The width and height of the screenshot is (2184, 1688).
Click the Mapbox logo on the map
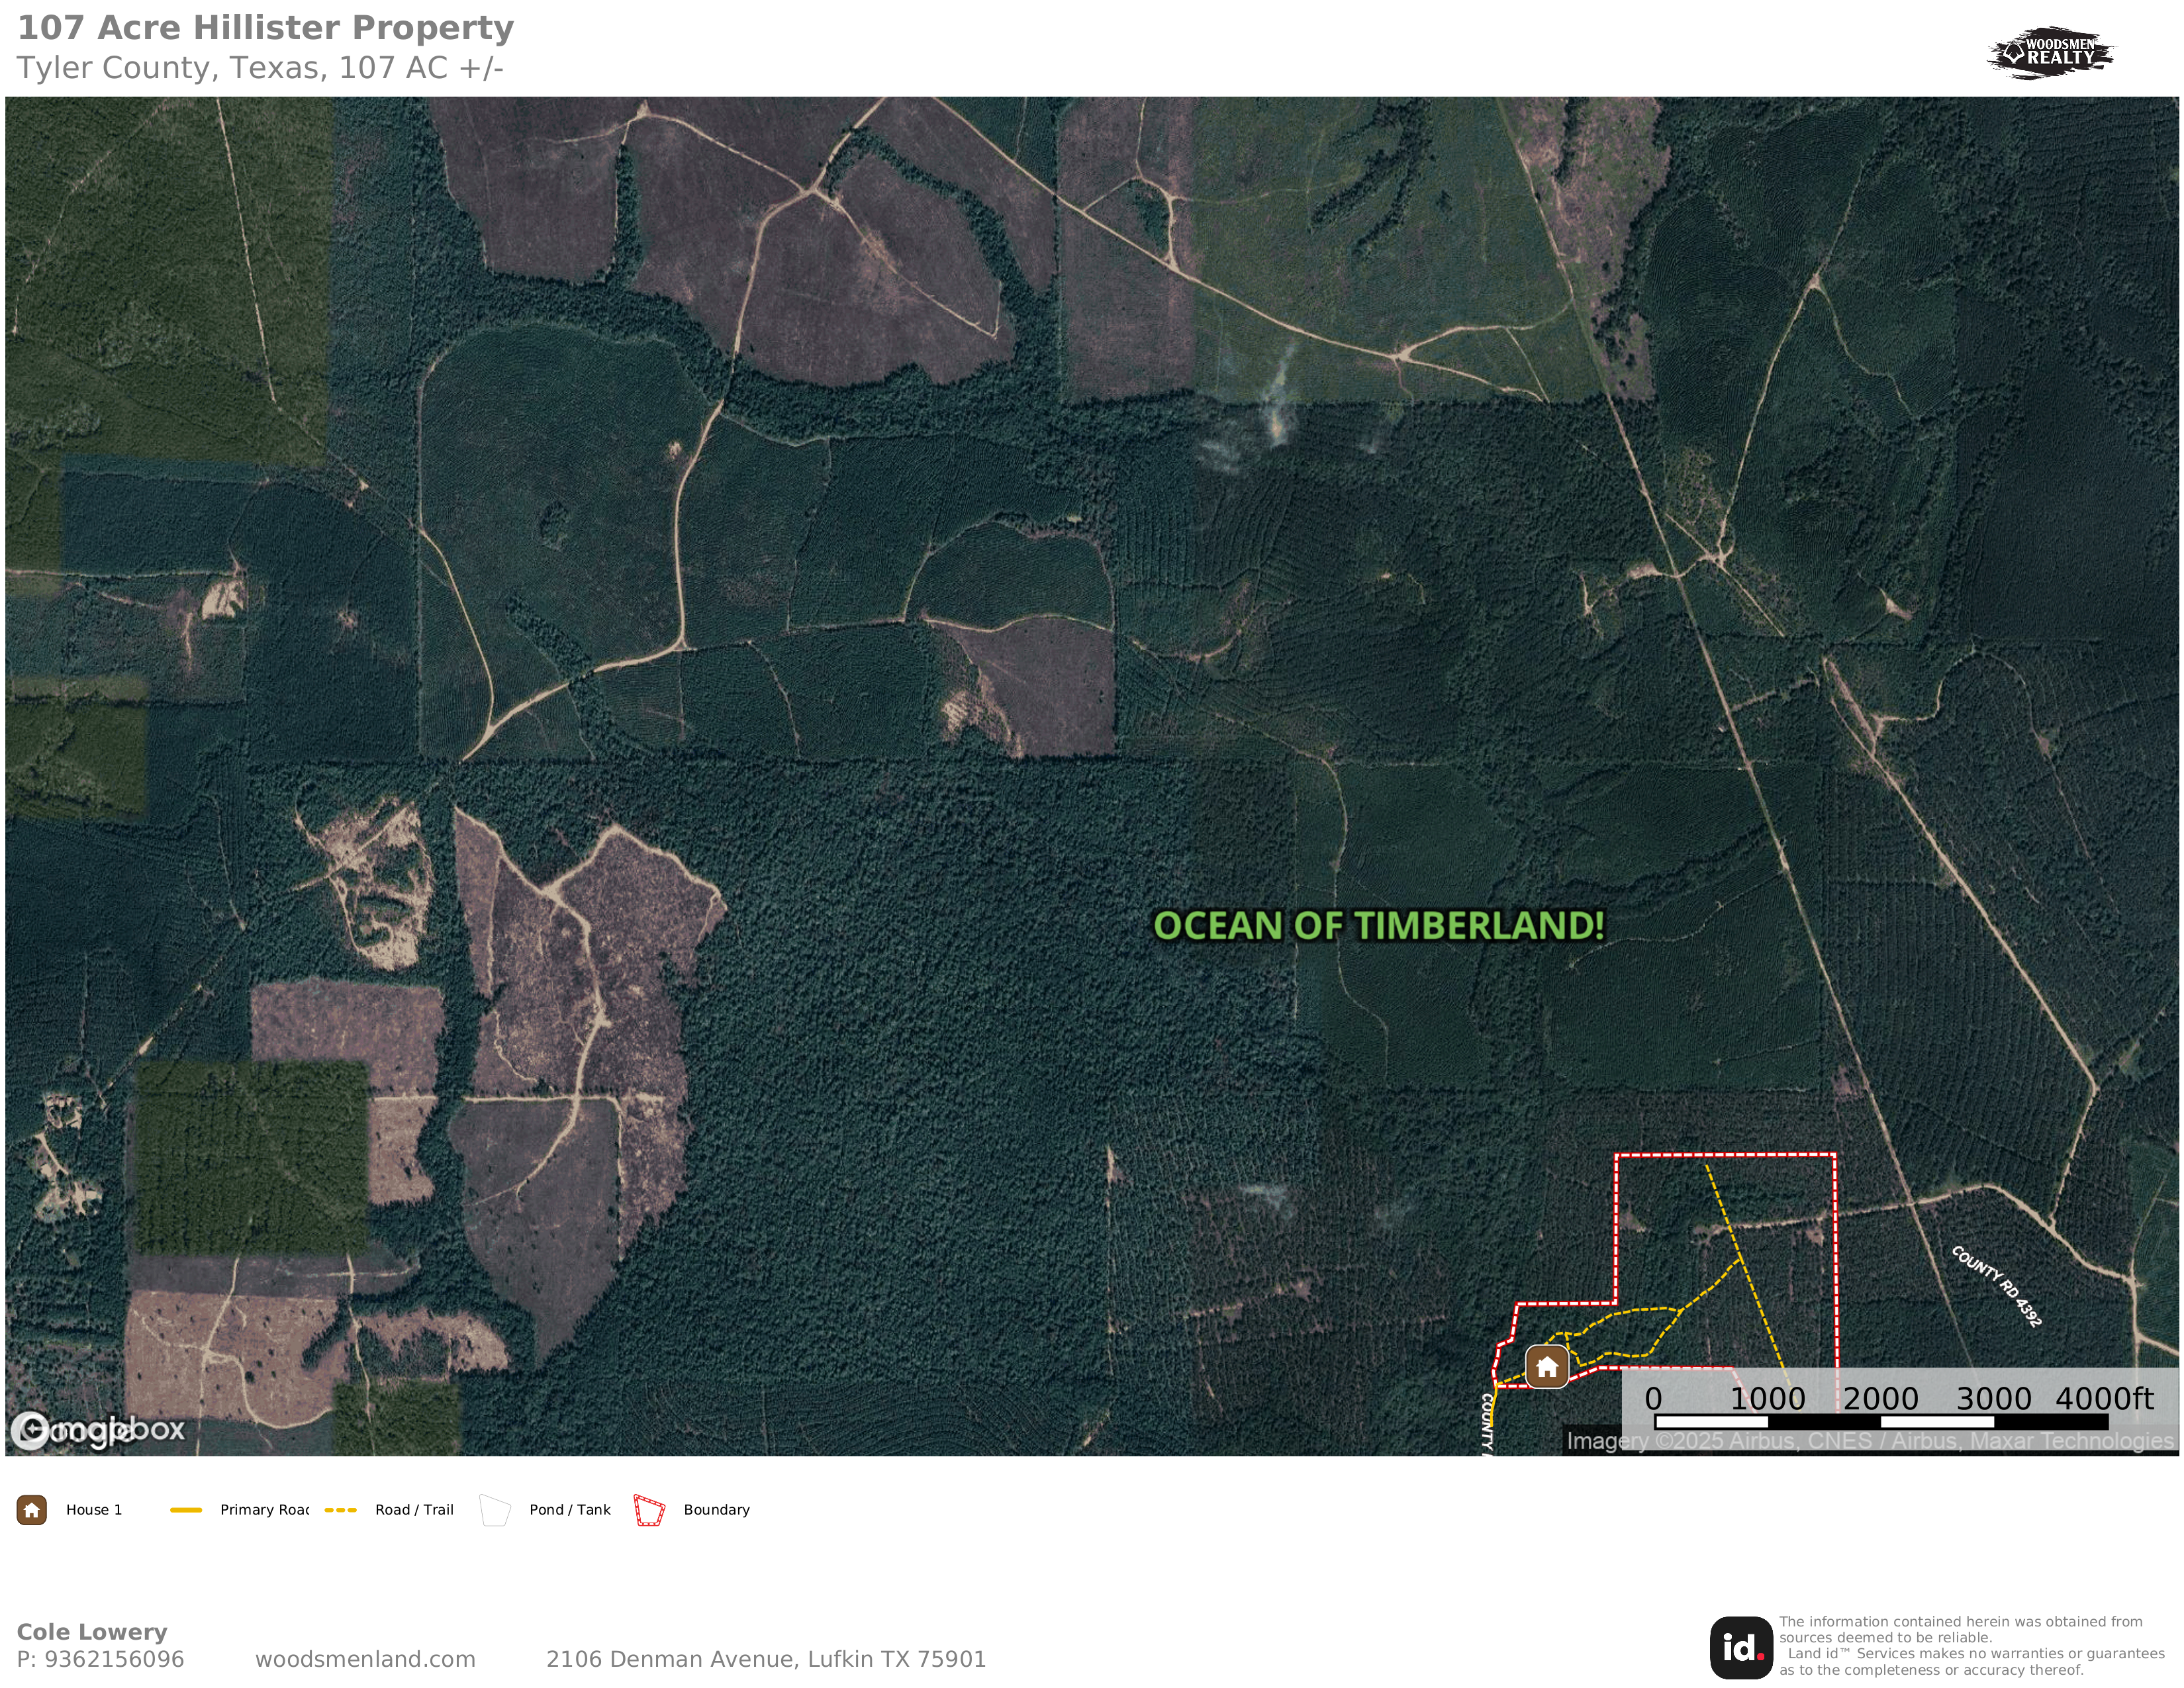point(98,1430)
